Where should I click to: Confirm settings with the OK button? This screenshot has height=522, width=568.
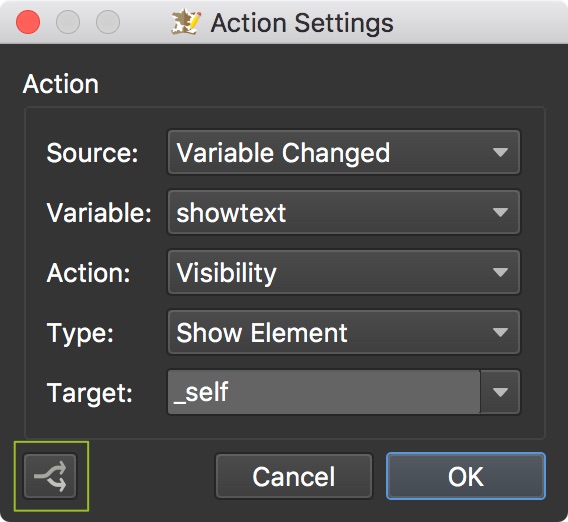(x=466, y=476)
